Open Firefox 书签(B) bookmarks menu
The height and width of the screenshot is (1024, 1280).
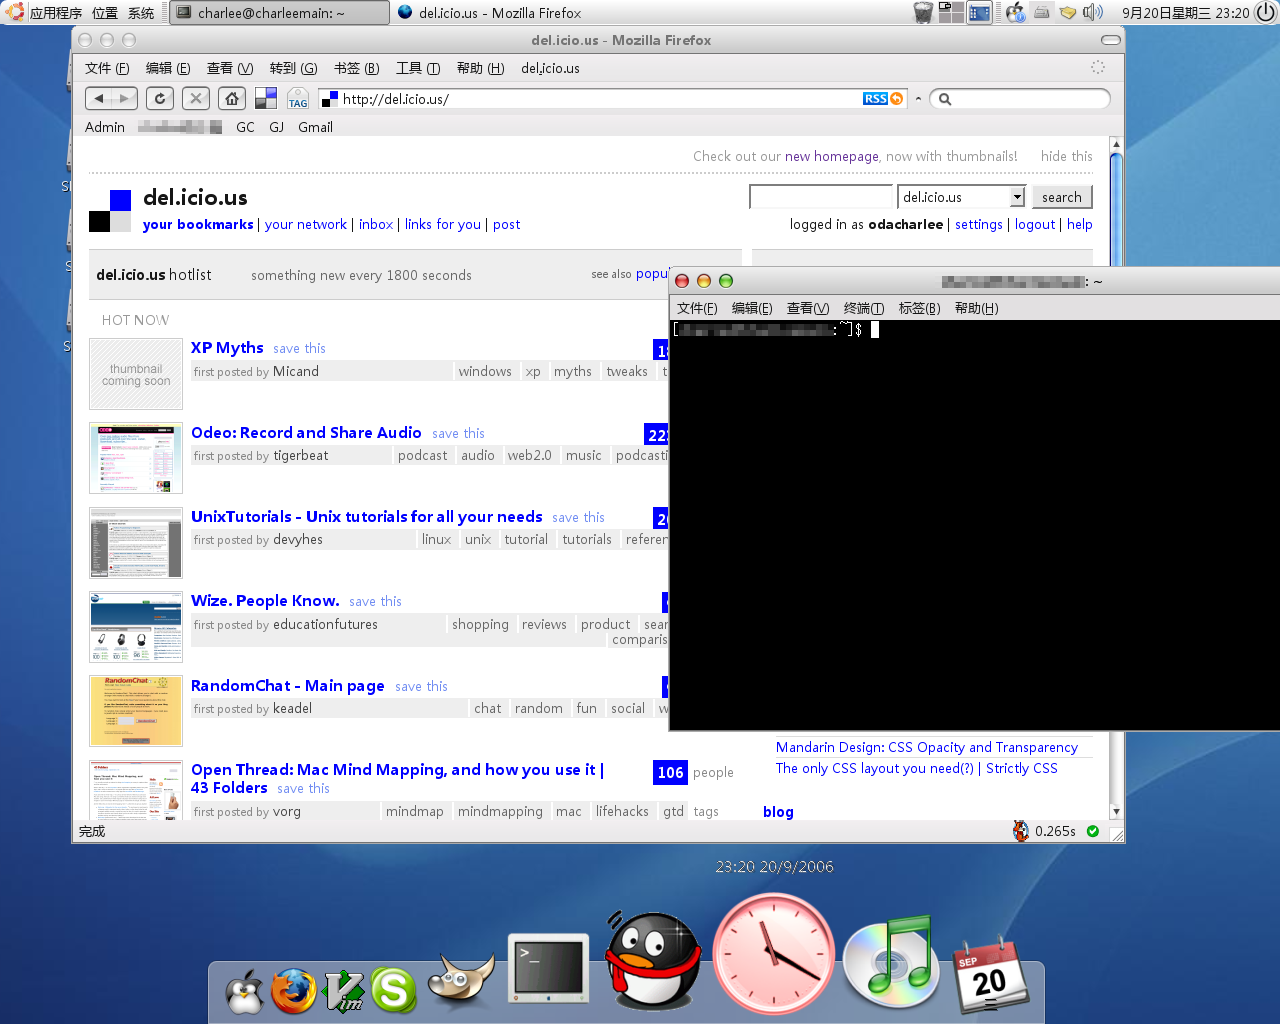coord(356,68)
